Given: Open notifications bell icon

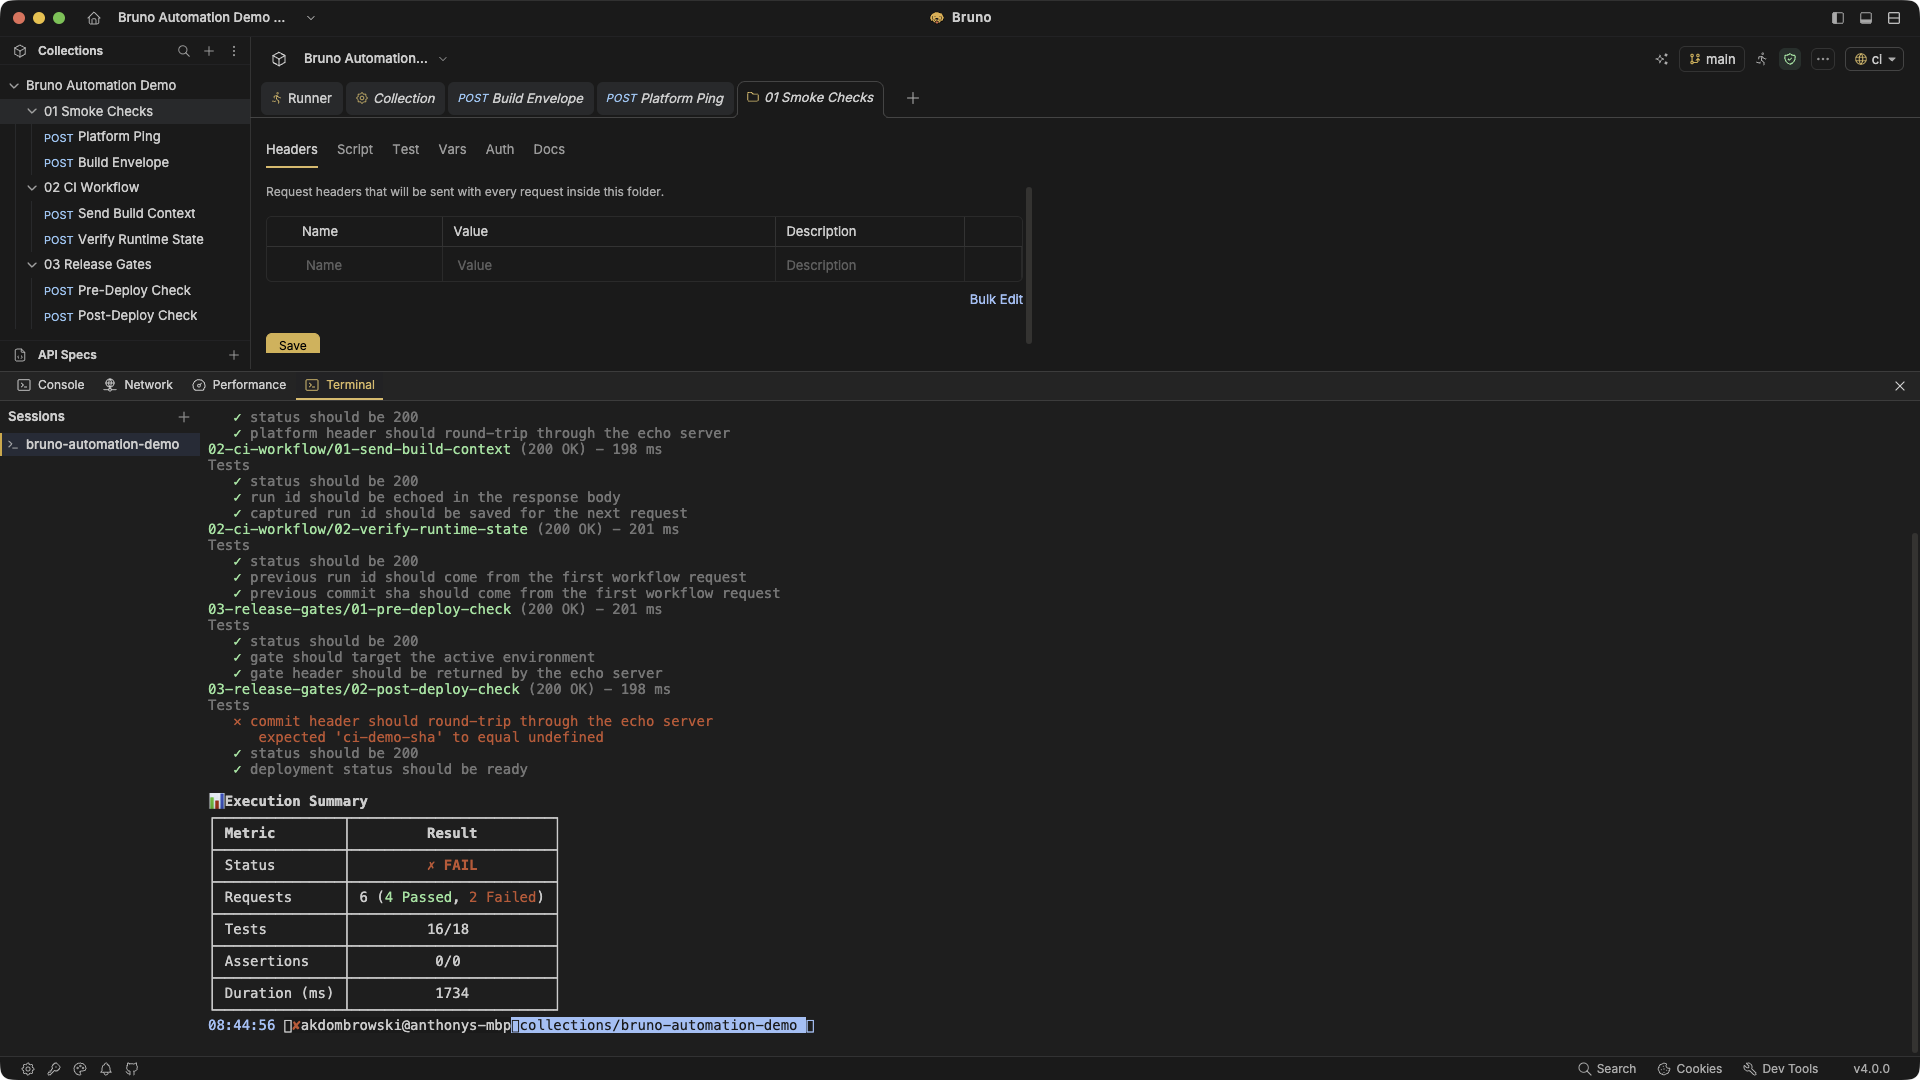Looking at the screenshot, I should click(106, 1069).
